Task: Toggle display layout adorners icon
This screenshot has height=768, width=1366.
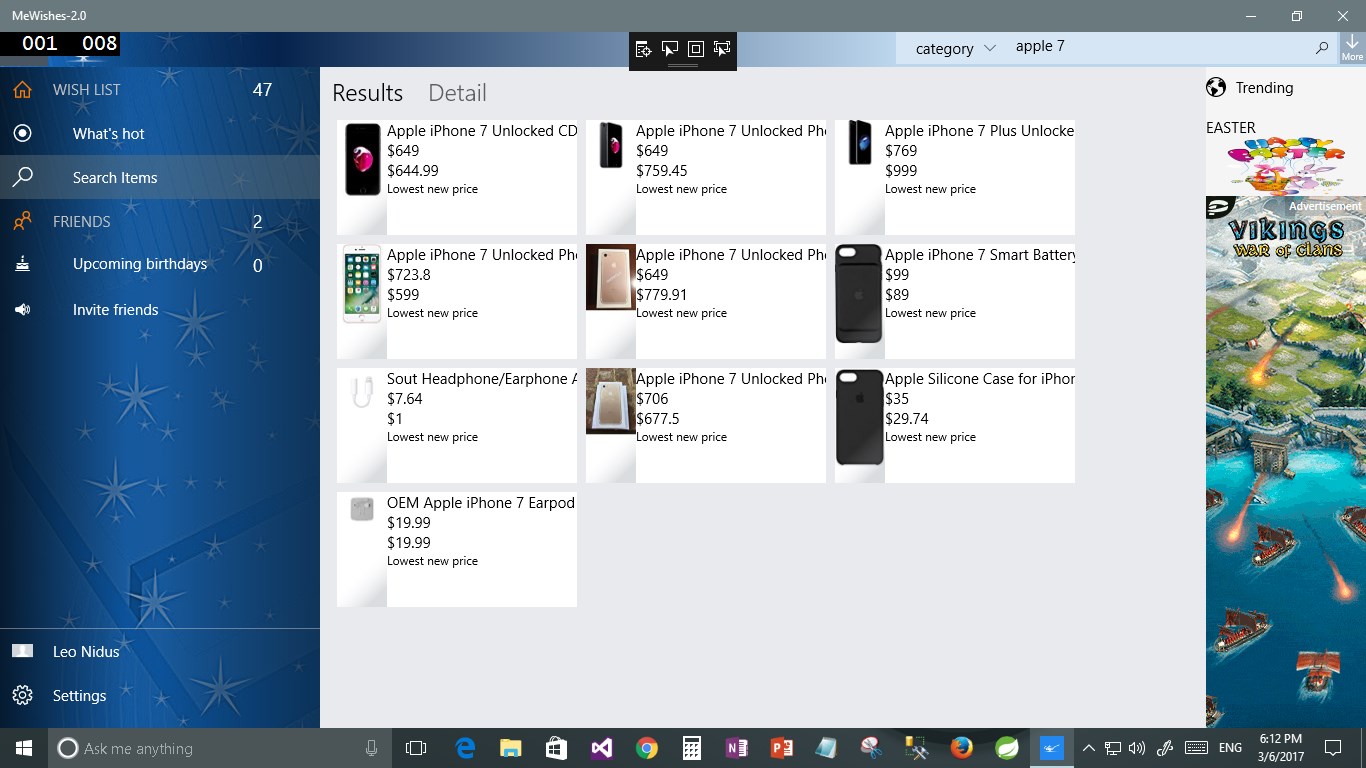Action: click(696, 49)
